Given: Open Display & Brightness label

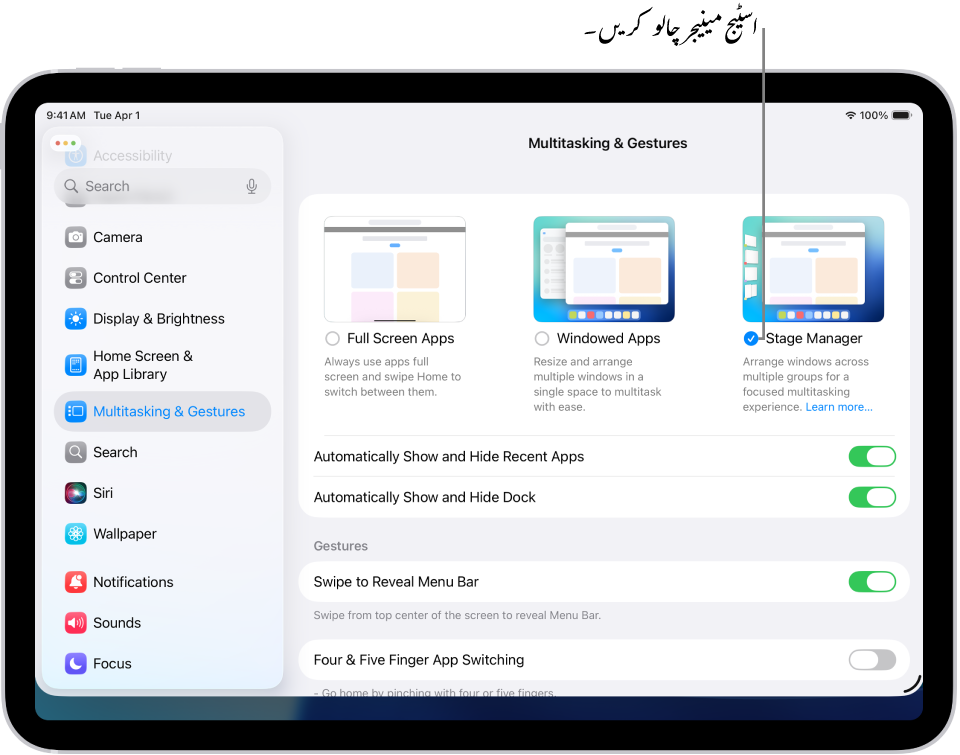Looking at the screenshot, I should click(x=159, y=318).
